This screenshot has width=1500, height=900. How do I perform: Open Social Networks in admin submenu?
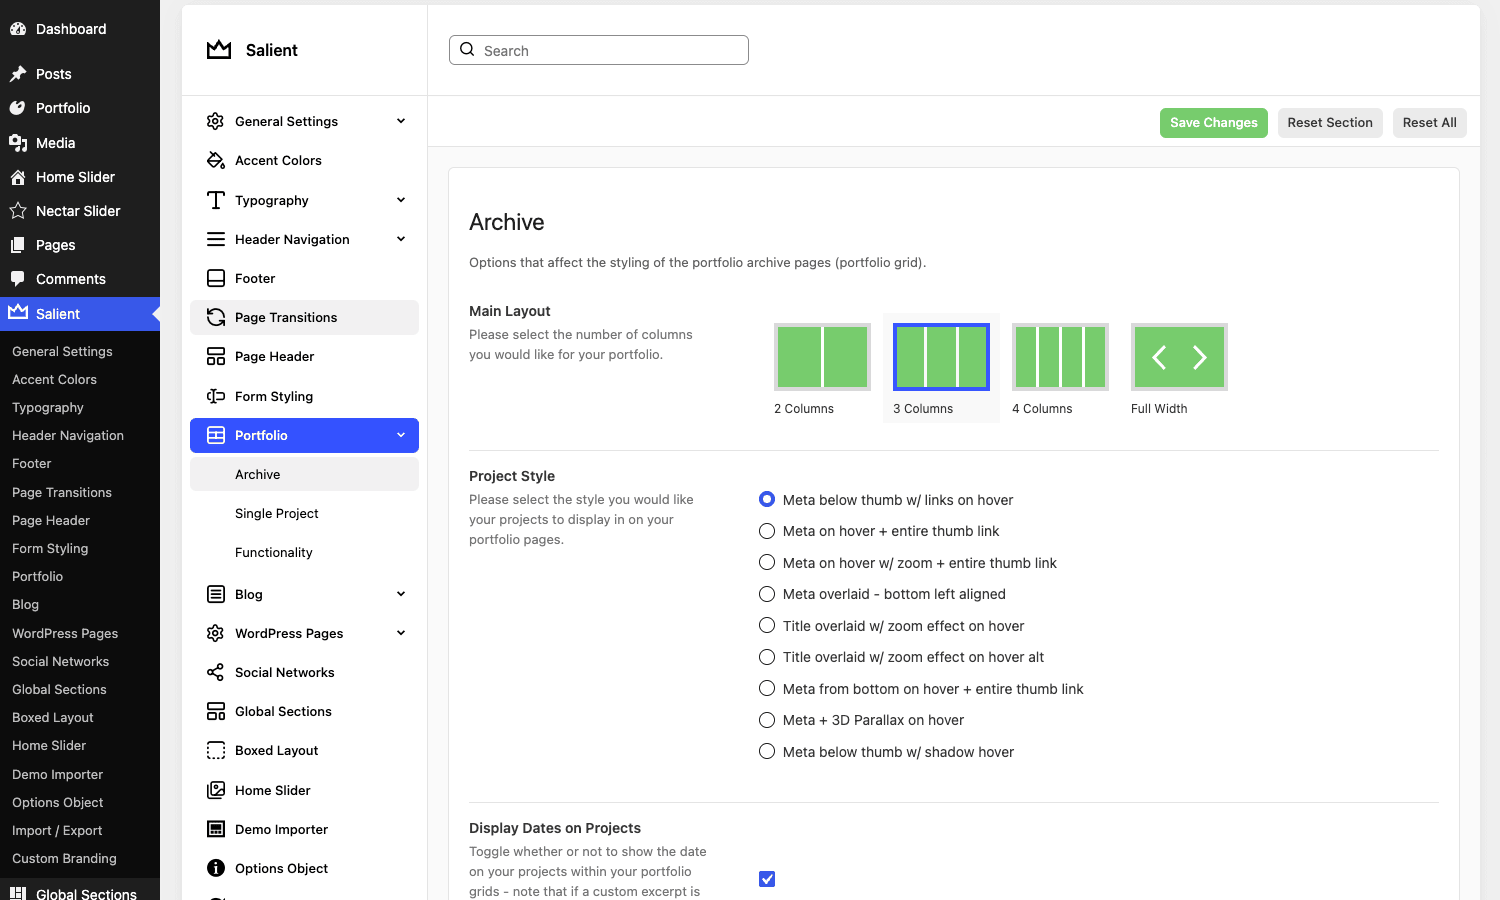click(60, 661)
